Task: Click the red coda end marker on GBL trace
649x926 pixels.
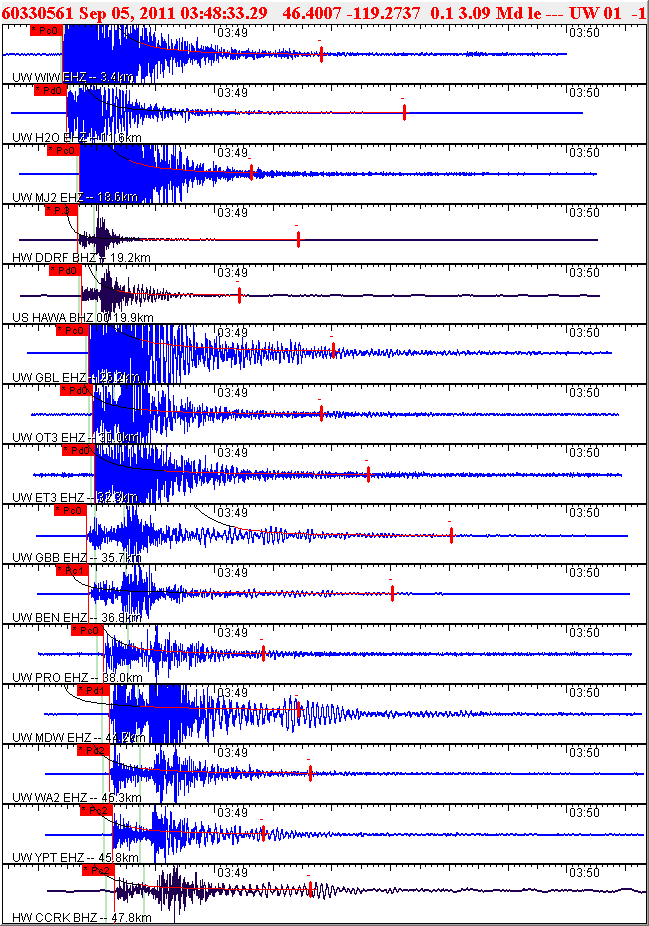Action: coord(333,351)
